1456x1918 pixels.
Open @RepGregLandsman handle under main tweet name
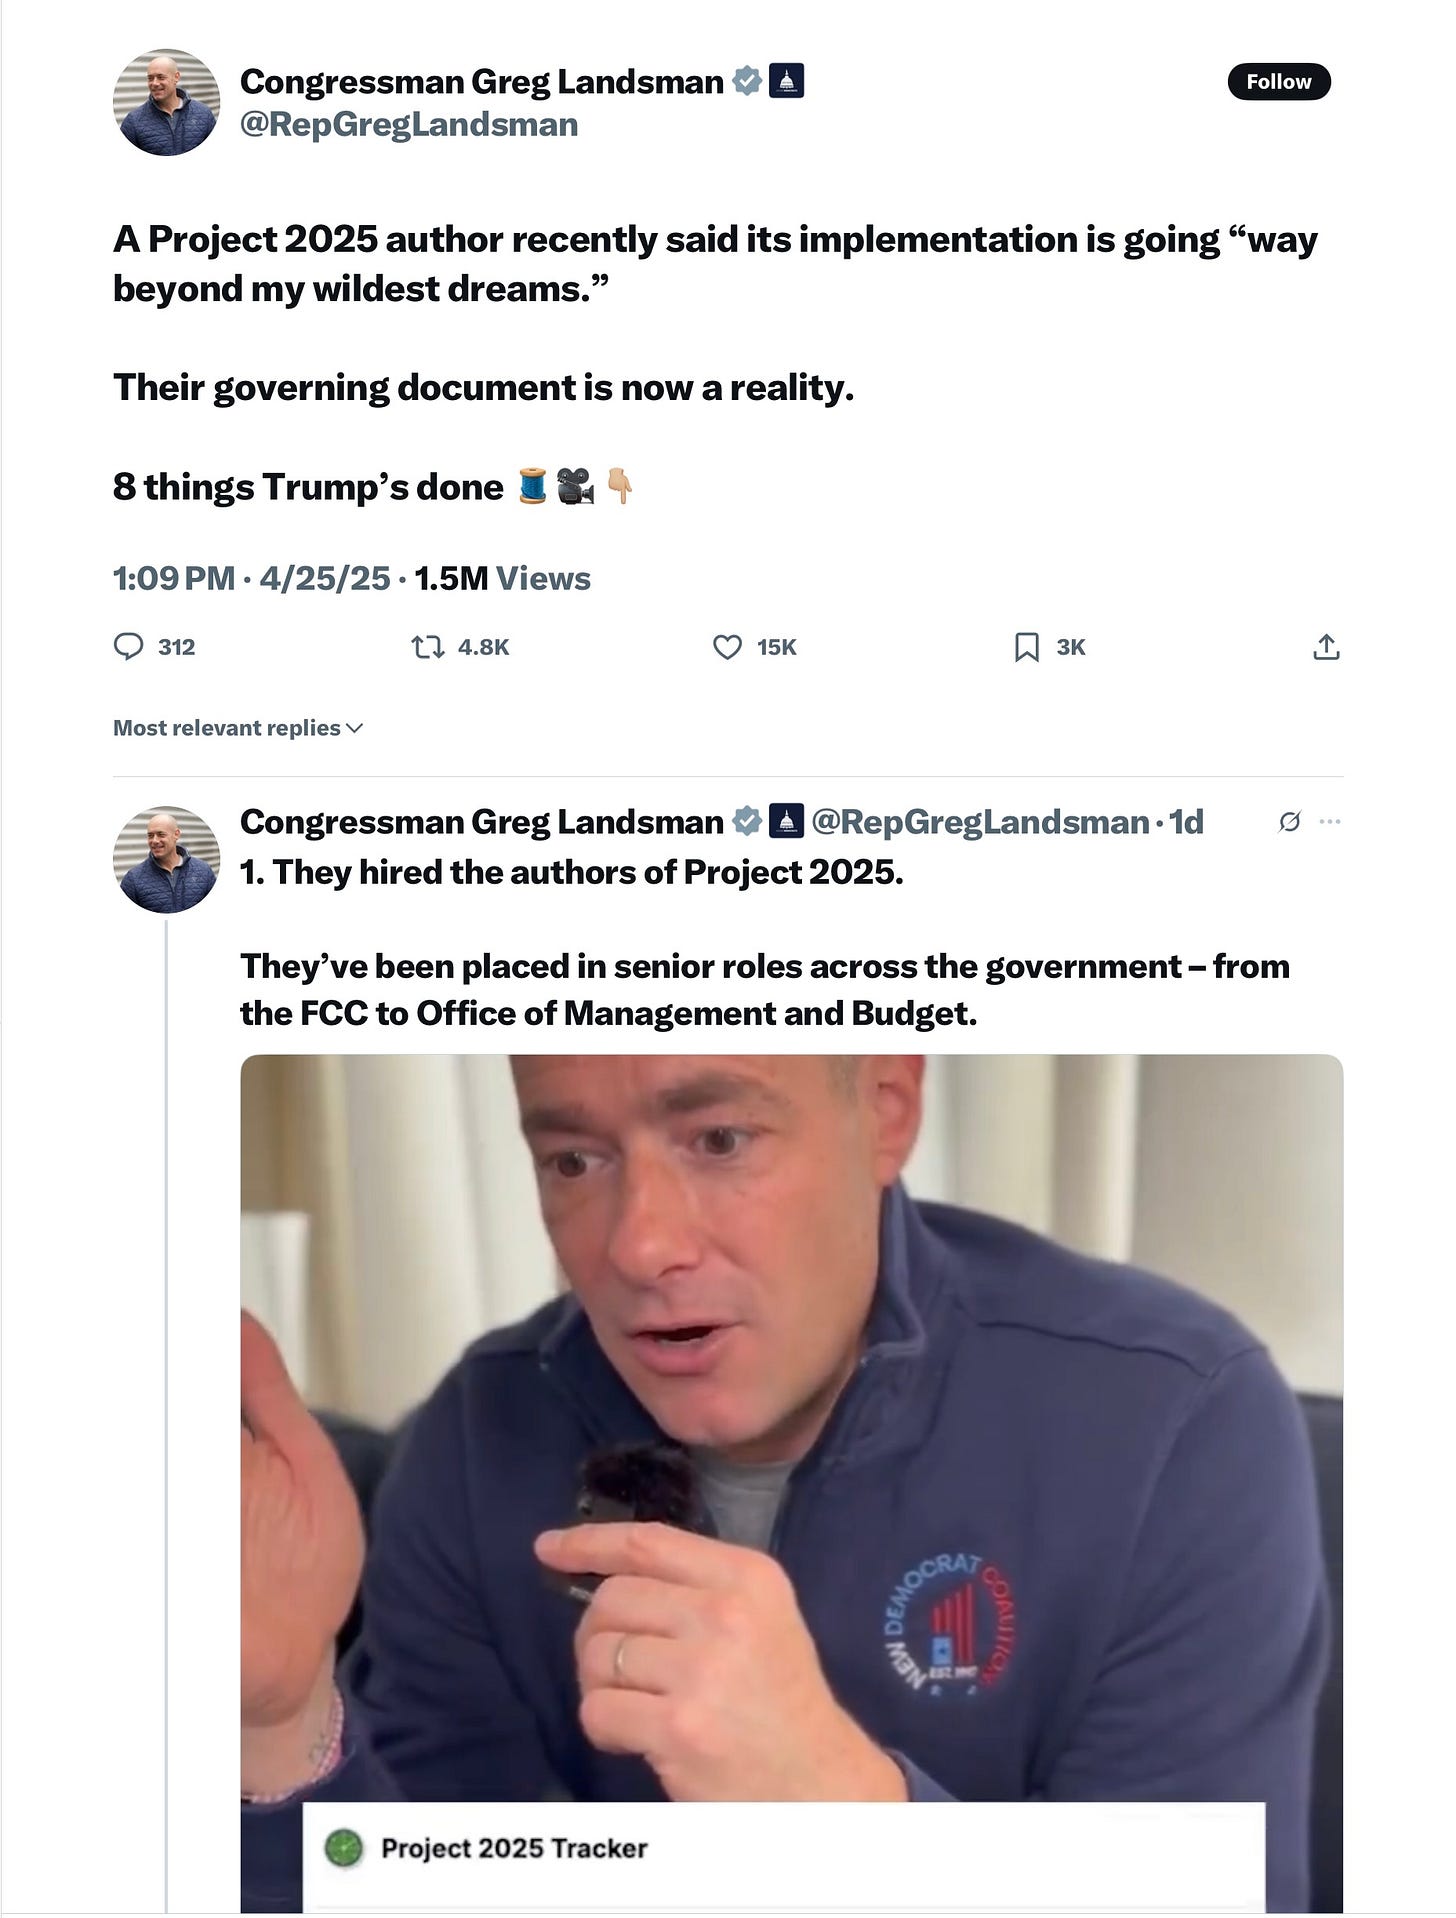pos(409,125)
